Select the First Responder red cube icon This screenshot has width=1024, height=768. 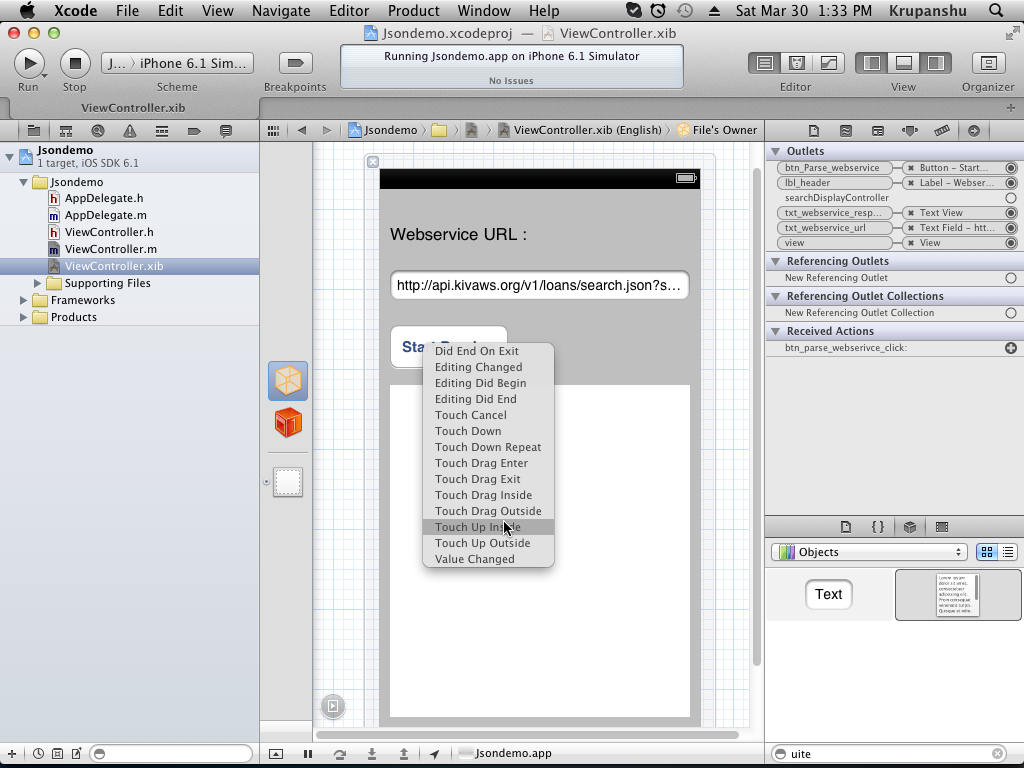pyautogui.click(x=288, y=423)
